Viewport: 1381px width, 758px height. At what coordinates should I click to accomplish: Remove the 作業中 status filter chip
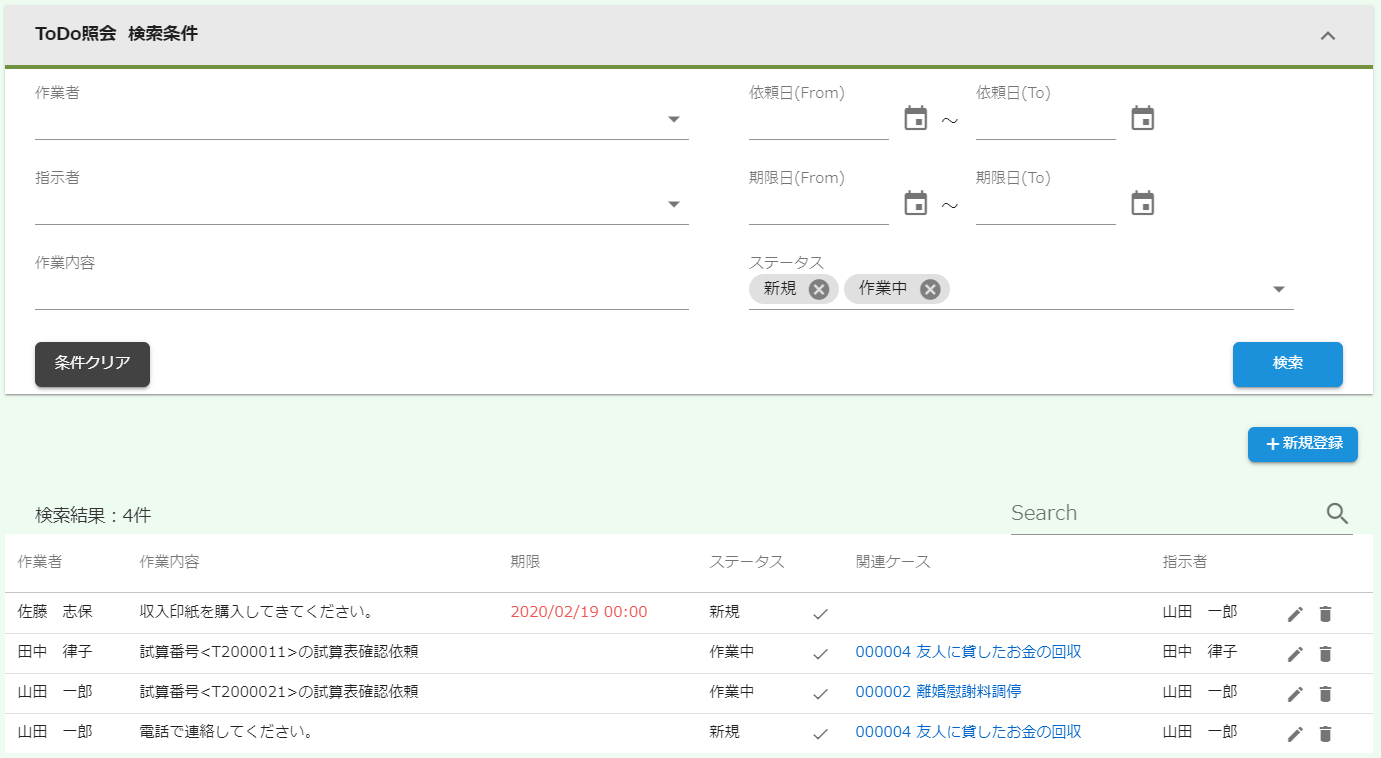pos(929,289)
